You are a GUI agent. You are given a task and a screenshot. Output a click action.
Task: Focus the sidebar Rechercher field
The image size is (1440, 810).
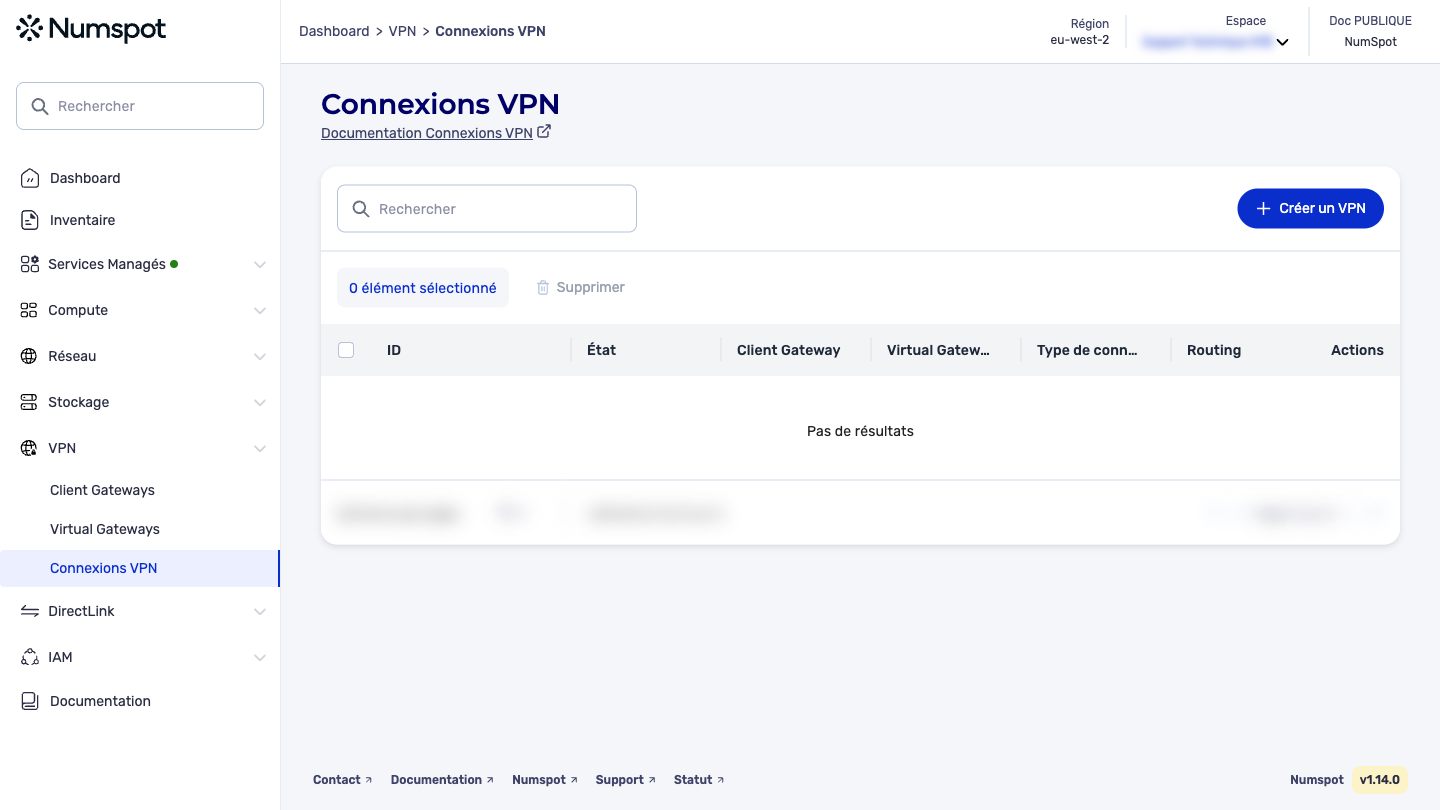click(x=140, y=106)
